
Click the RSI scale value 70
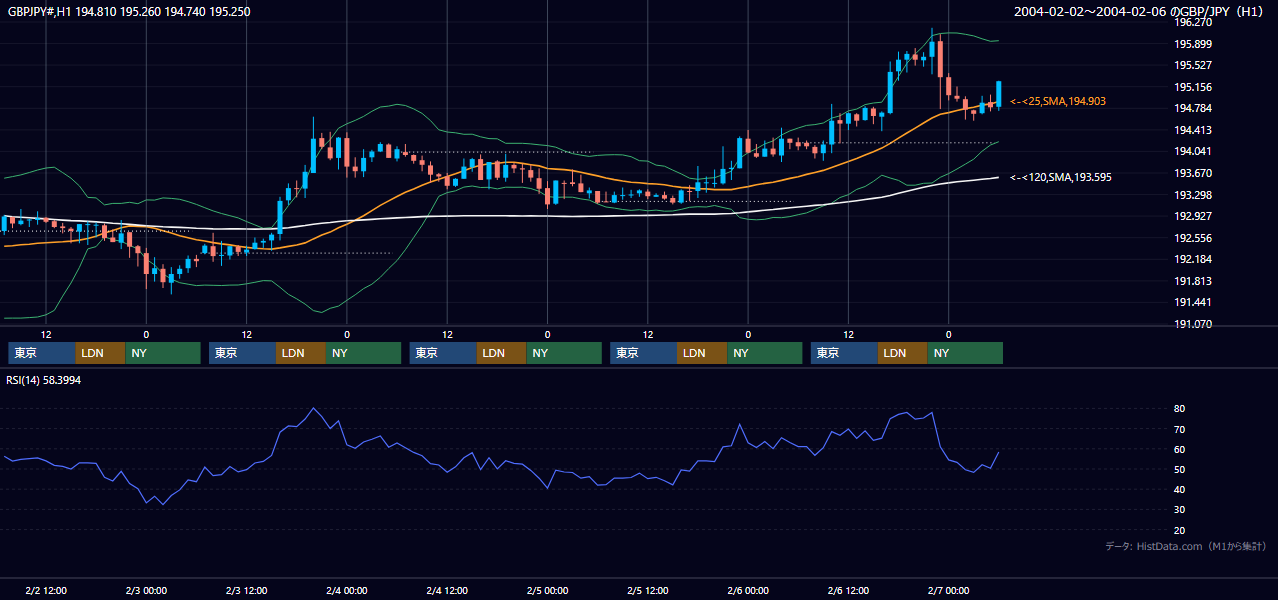1180,429
